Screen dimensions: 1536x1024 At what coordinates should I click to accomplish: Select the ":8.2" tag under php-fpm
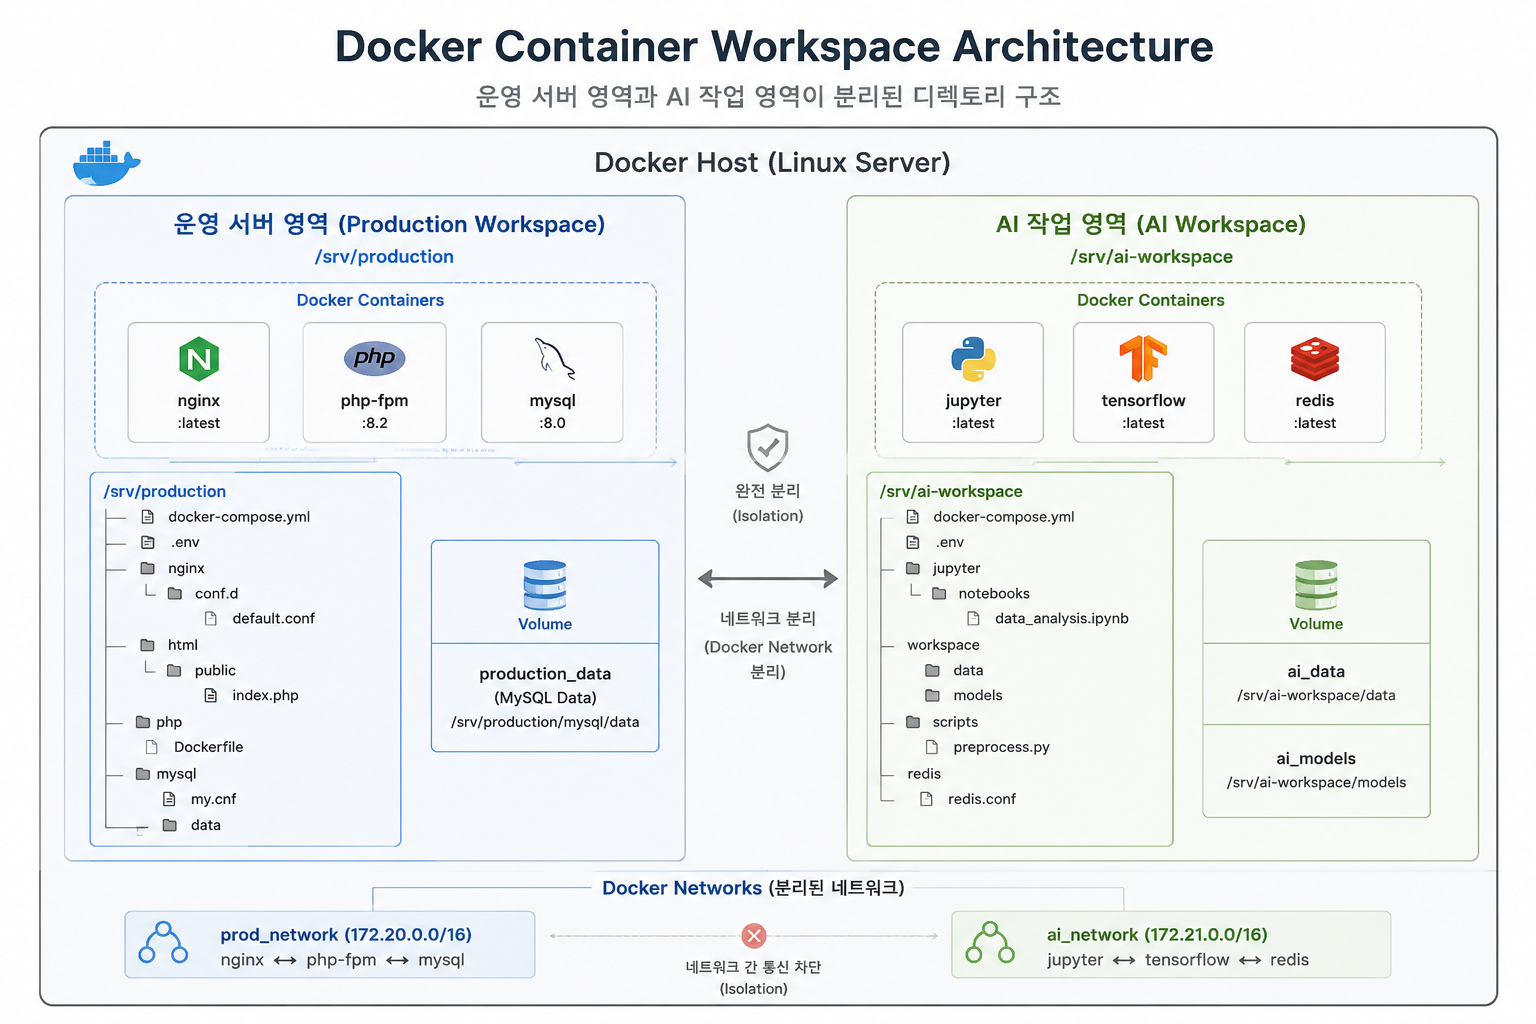pyautogui.click(x=375, y=423)
